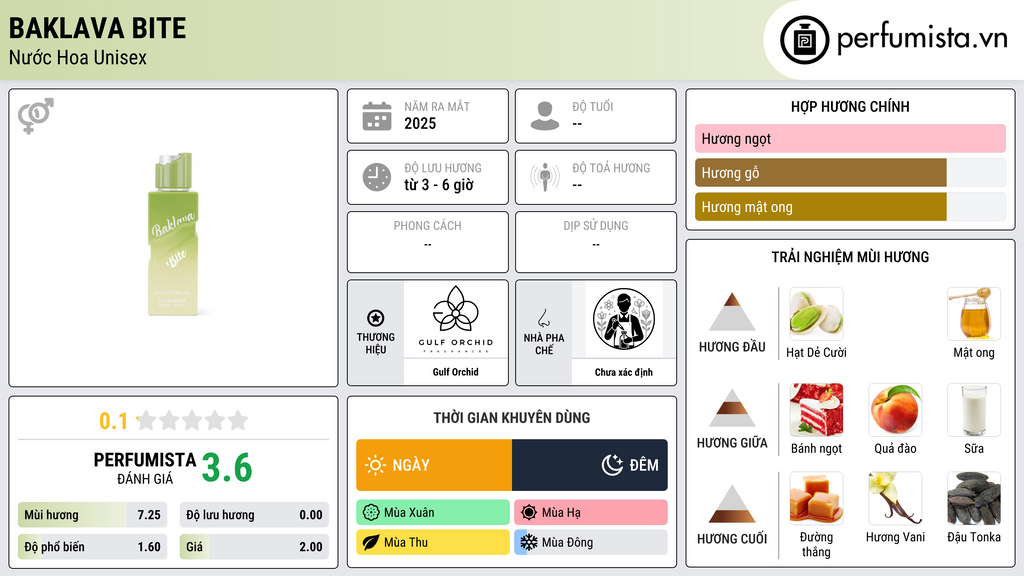
Task: Click the sun icon in the Ngày bar
Action: [376, 465]
